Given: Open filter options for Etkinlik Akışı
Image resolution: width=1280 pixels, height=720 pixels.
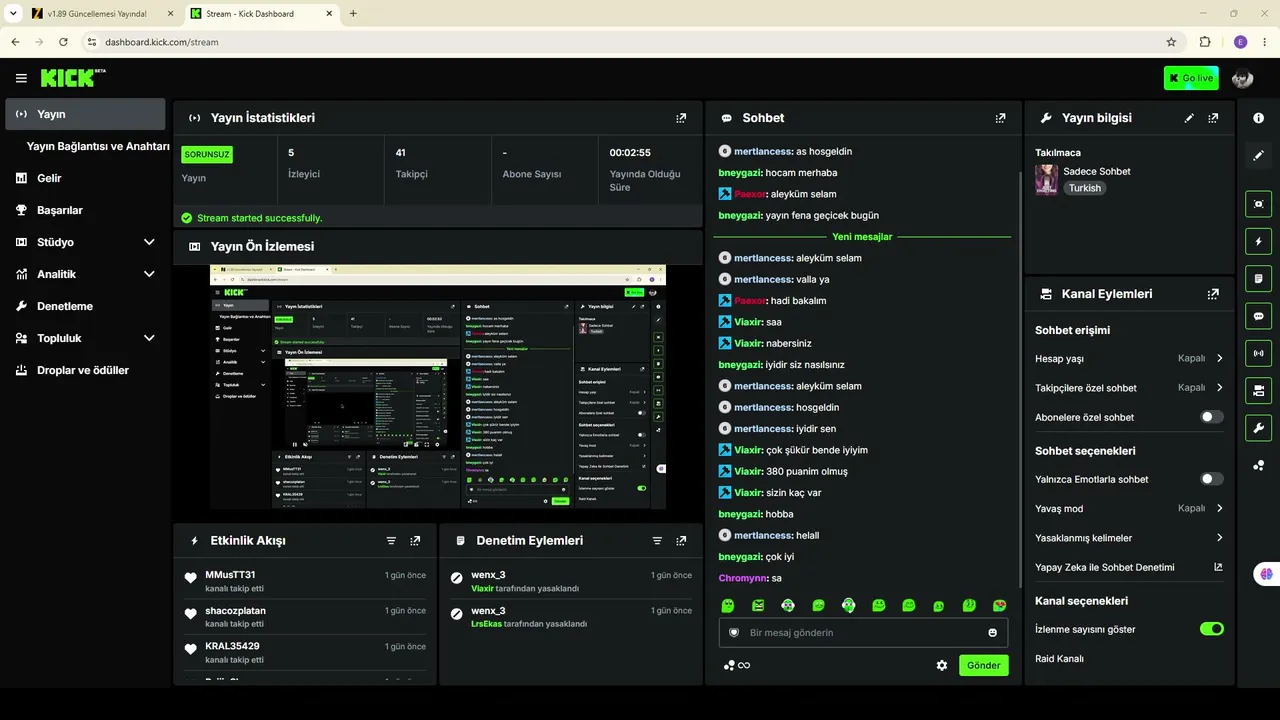Looking at the screenshot, I should 391,541.
